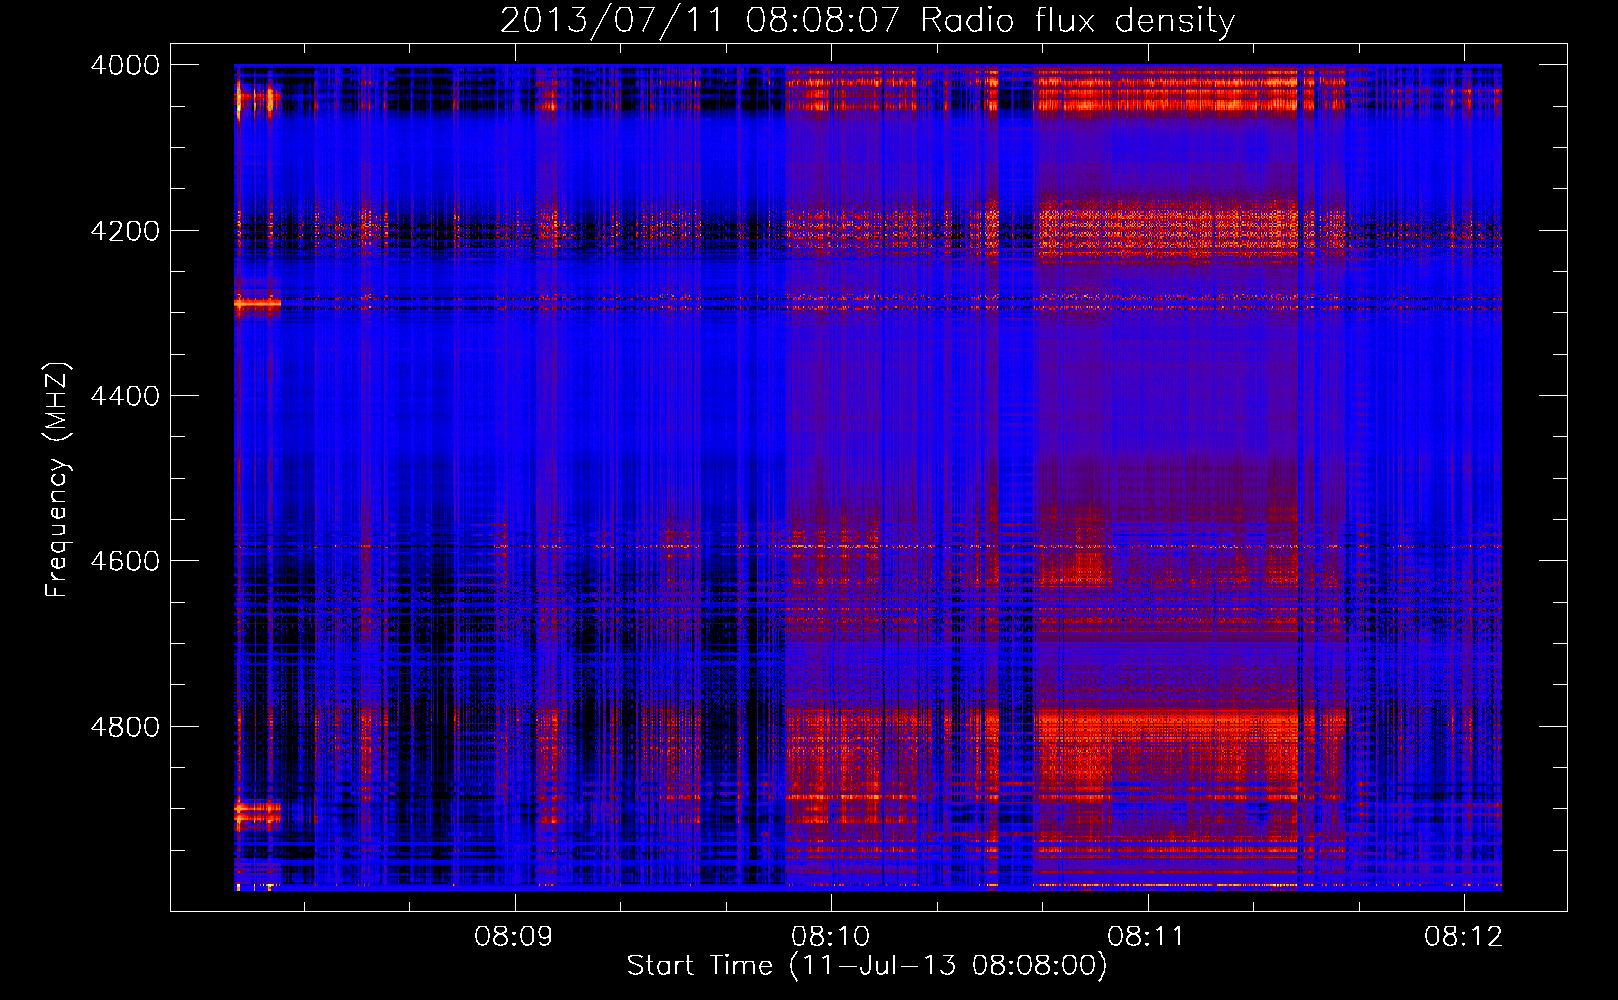Click the plot title '2013/07/11 08:08:07 Radio flux density'
1618x1000 pixels.
867,21
